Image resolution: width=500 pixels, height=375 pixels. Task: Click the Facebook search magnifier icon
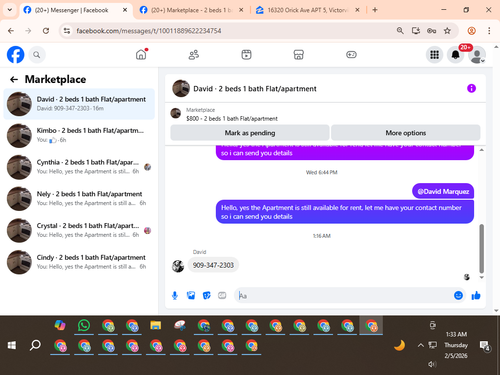pyautogui.click(x=37, y=55)
